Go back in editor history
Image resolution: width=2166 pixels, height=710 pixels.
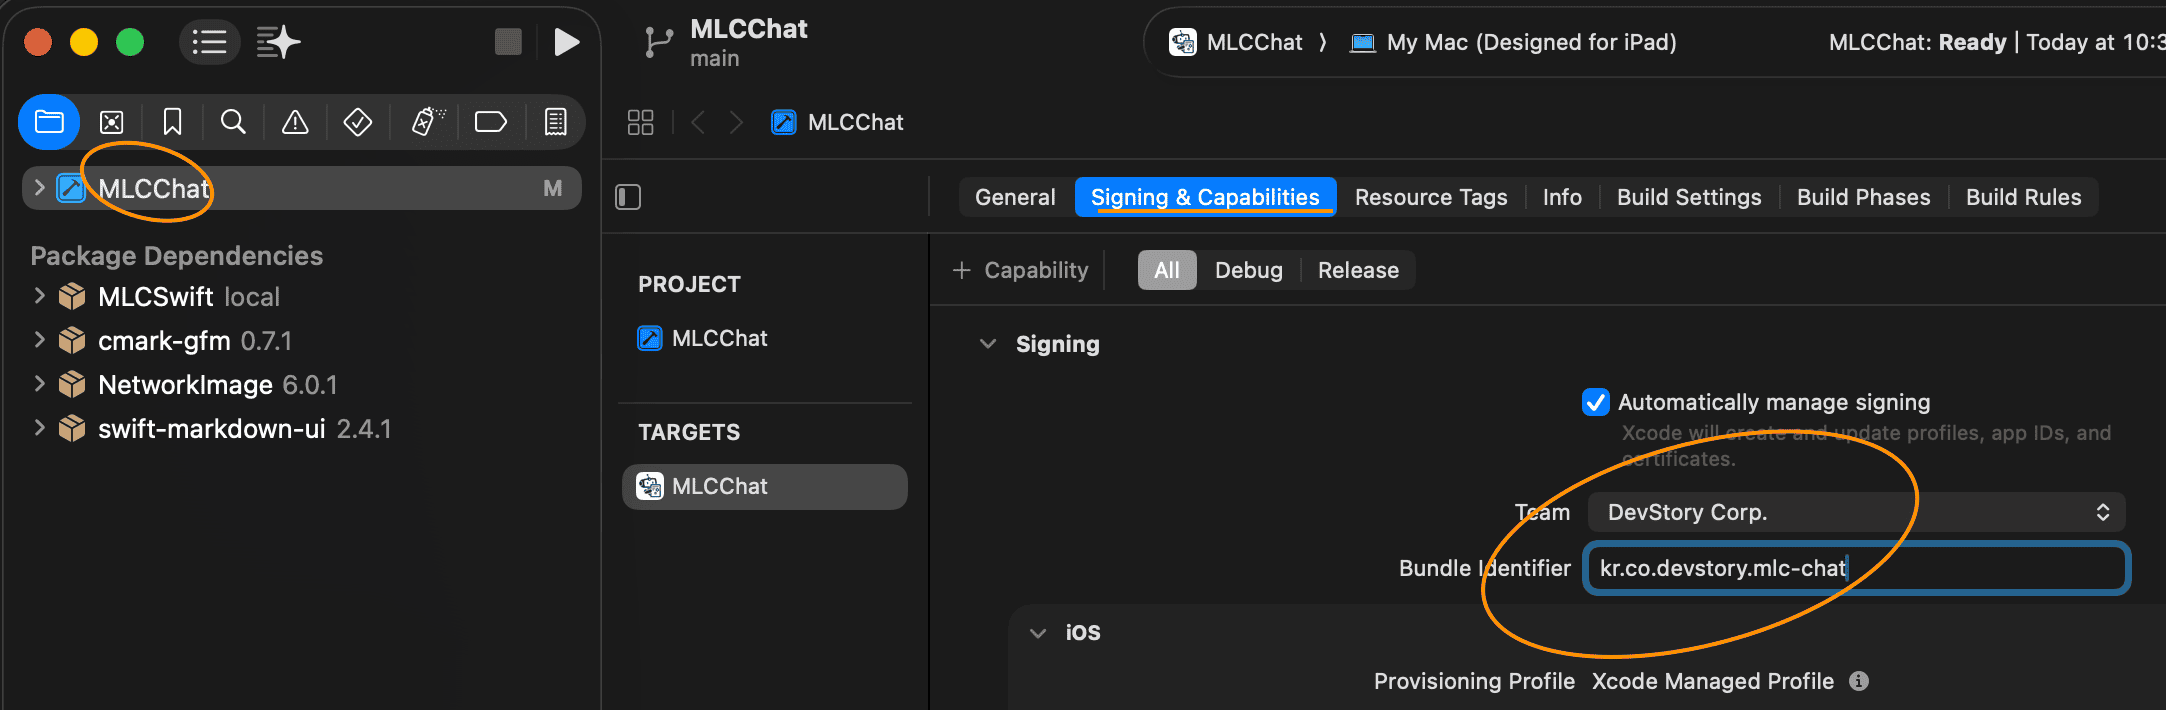pos(698,122)
